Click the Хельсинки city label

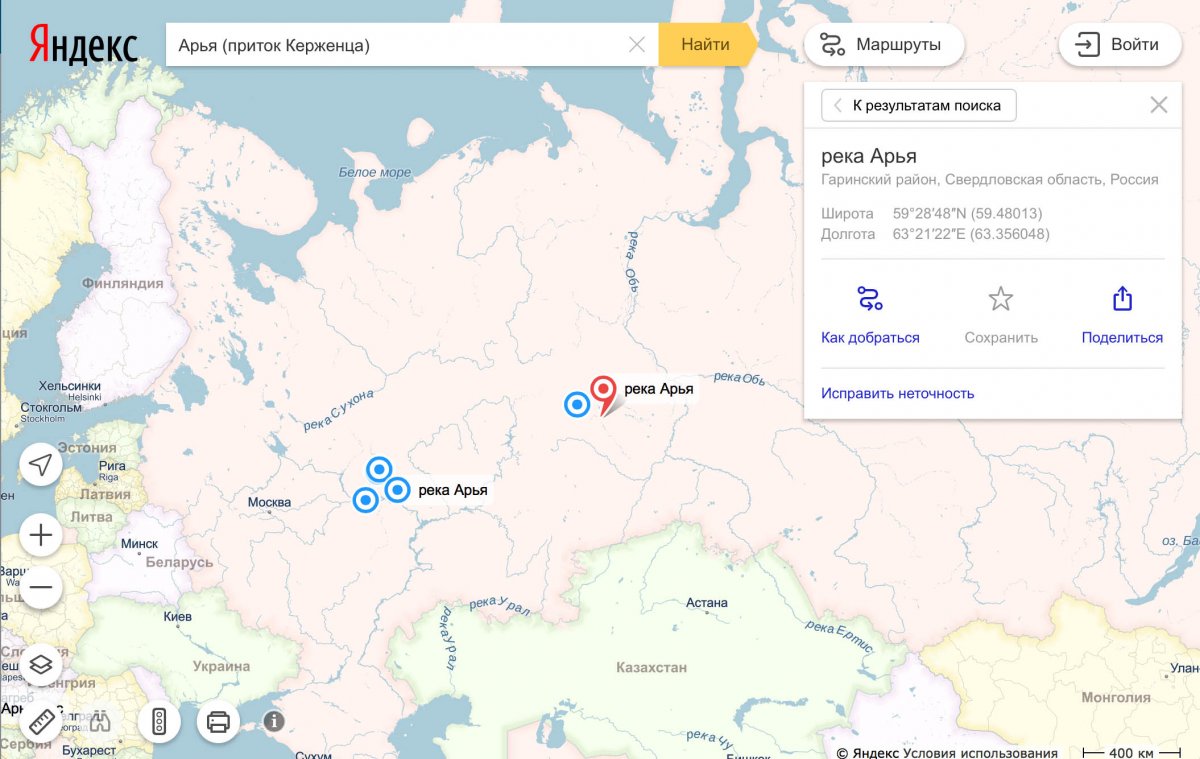point(70,386)
